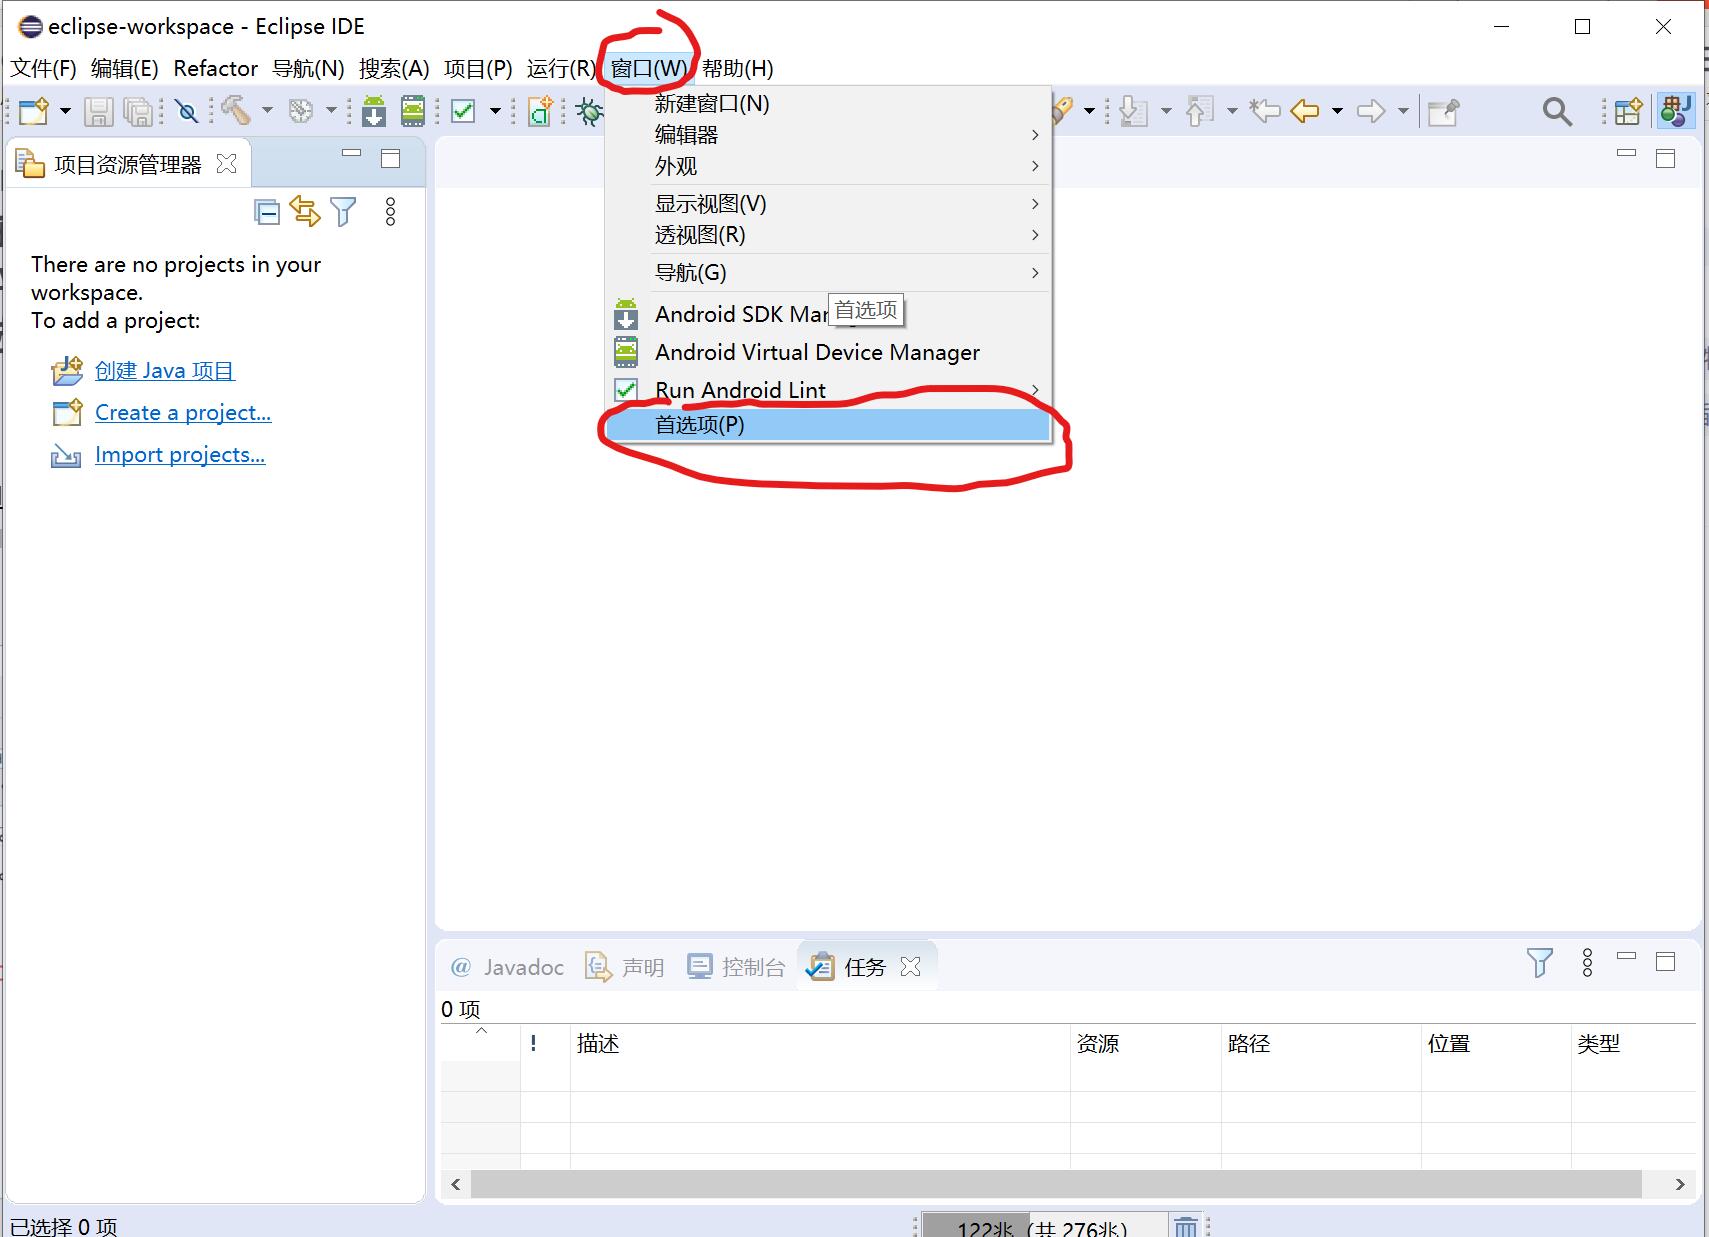Click the Forward arrow toolbar icon
This screenshot has width=1709, height=1237.
coord(1371,111)
